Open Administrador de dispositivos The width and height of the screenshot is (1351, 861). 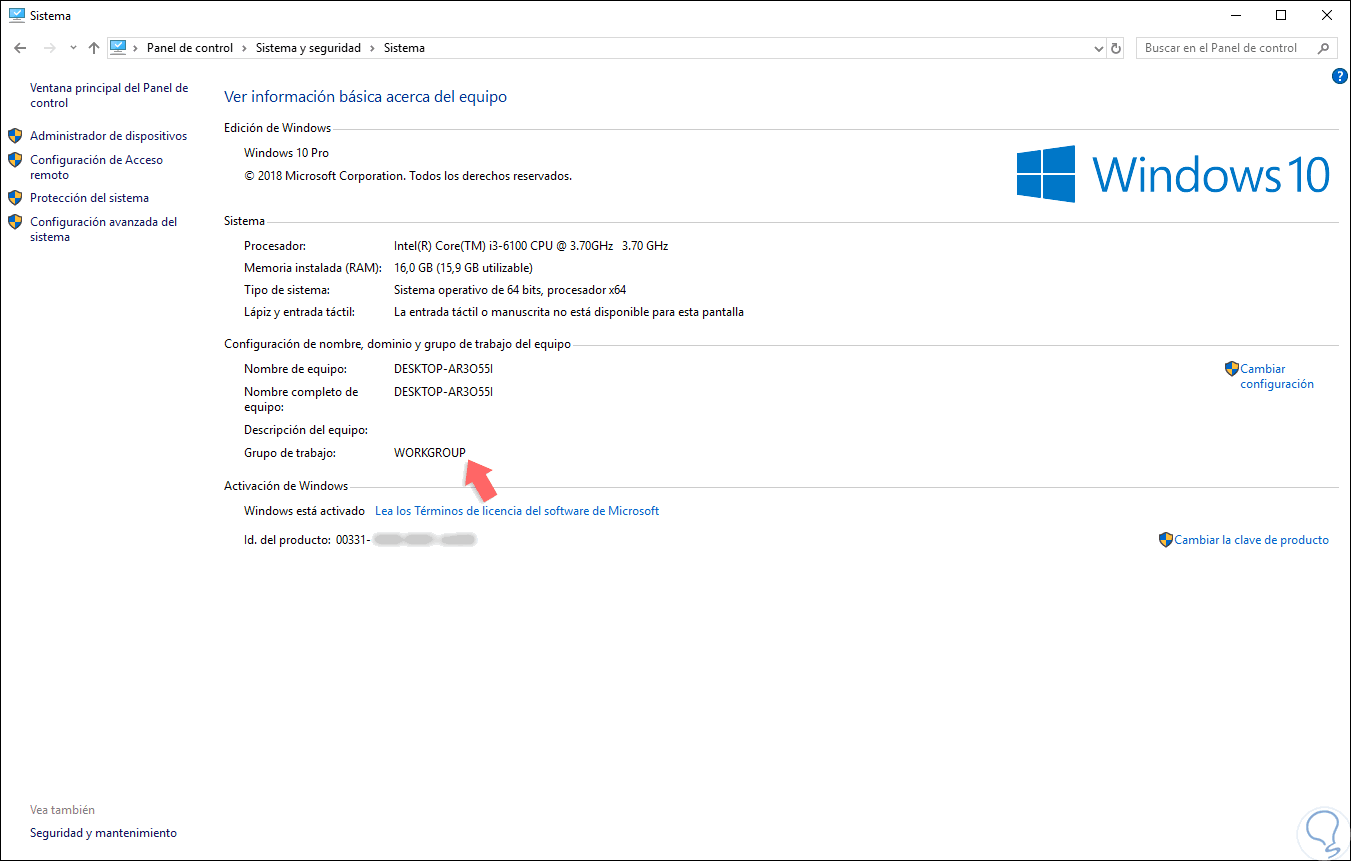(x=108, y=136)
